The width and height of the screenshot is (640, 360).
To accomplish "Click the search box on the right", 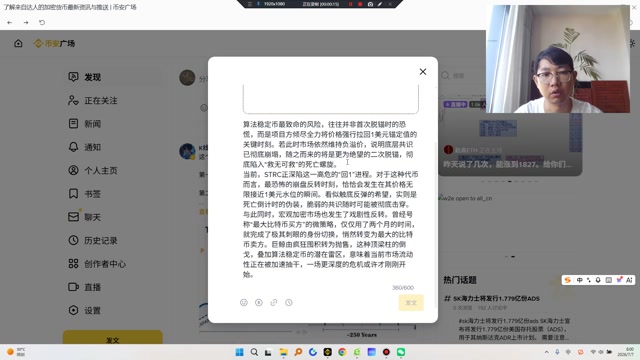I will coord(461,76).
